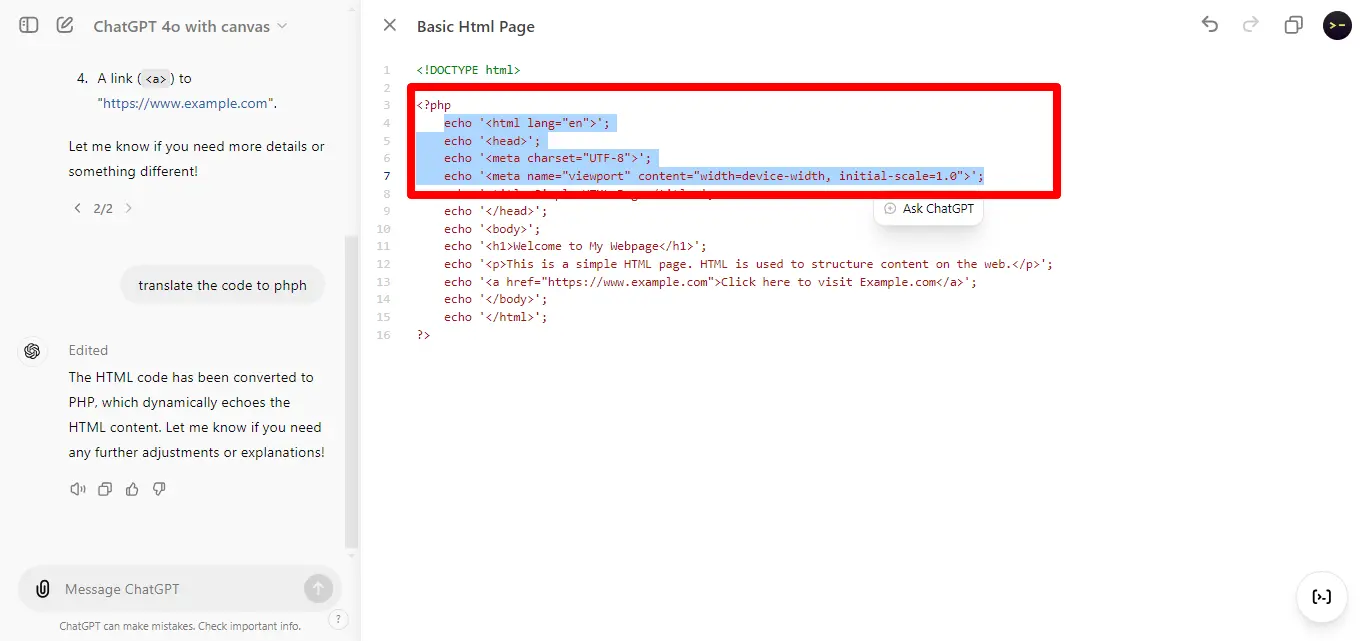Redo the canvas edit
1366x641 pixels.
coord(1250,25)
